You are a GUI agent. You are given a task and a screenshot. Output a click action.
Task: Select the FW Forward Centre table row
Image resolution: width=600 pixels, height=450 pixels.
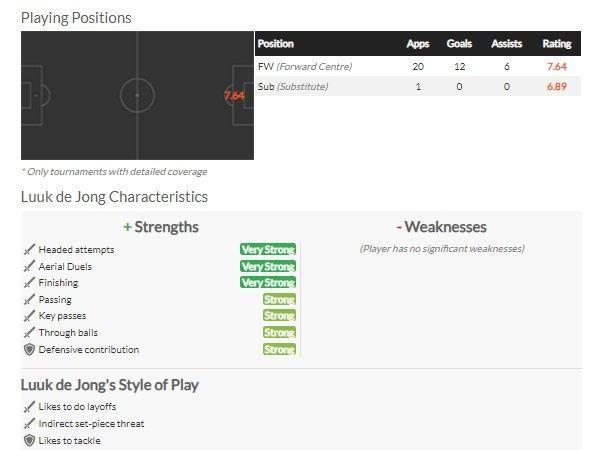418,66
